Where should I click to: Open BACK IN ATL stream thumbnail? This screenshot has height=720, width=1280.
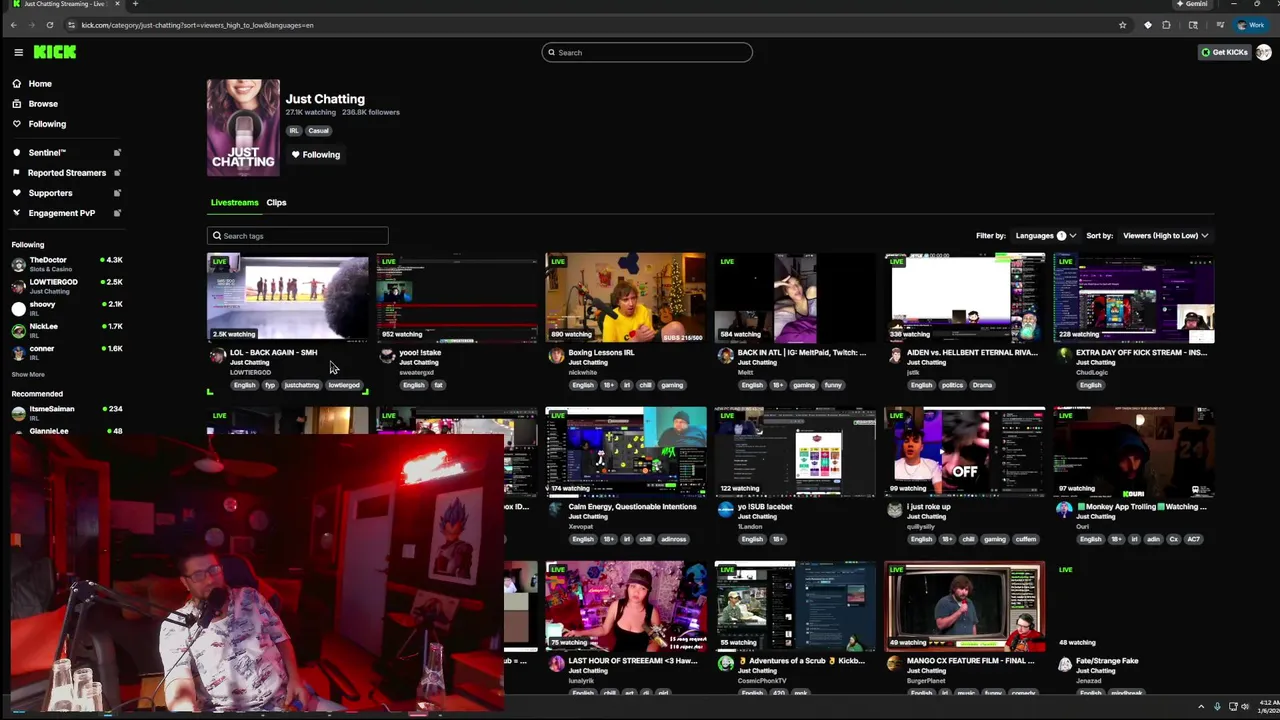[795, 298]
